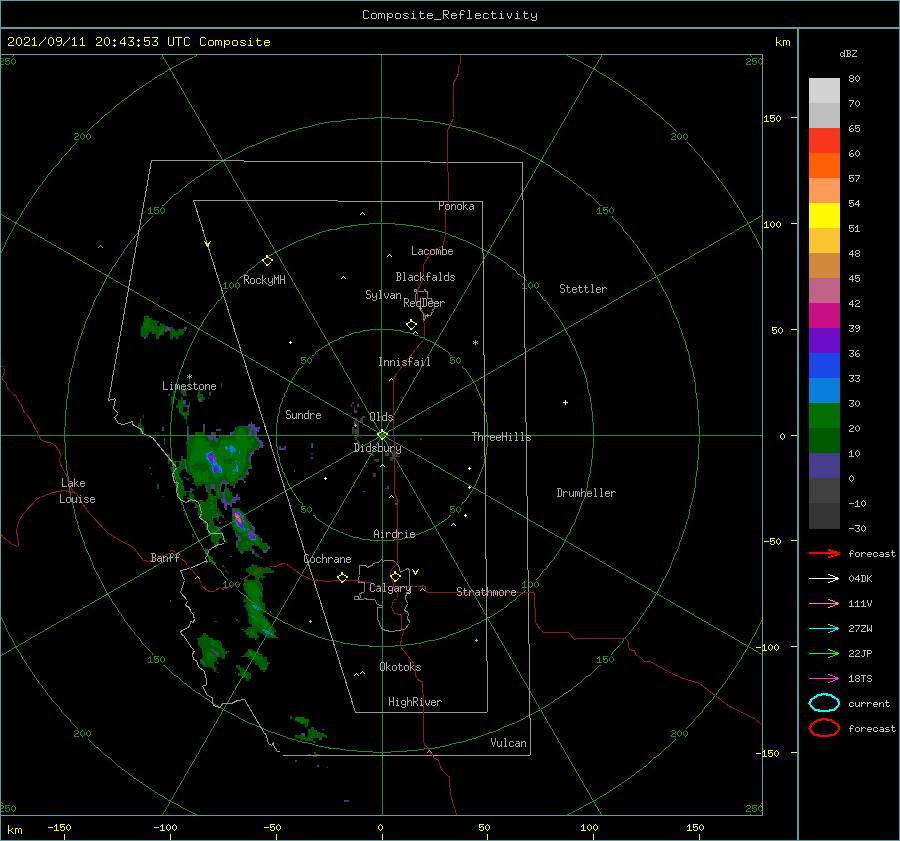This screenshot has width=900, height=841.
Task: Click the RockyMH label
Action: click(264, 280)
